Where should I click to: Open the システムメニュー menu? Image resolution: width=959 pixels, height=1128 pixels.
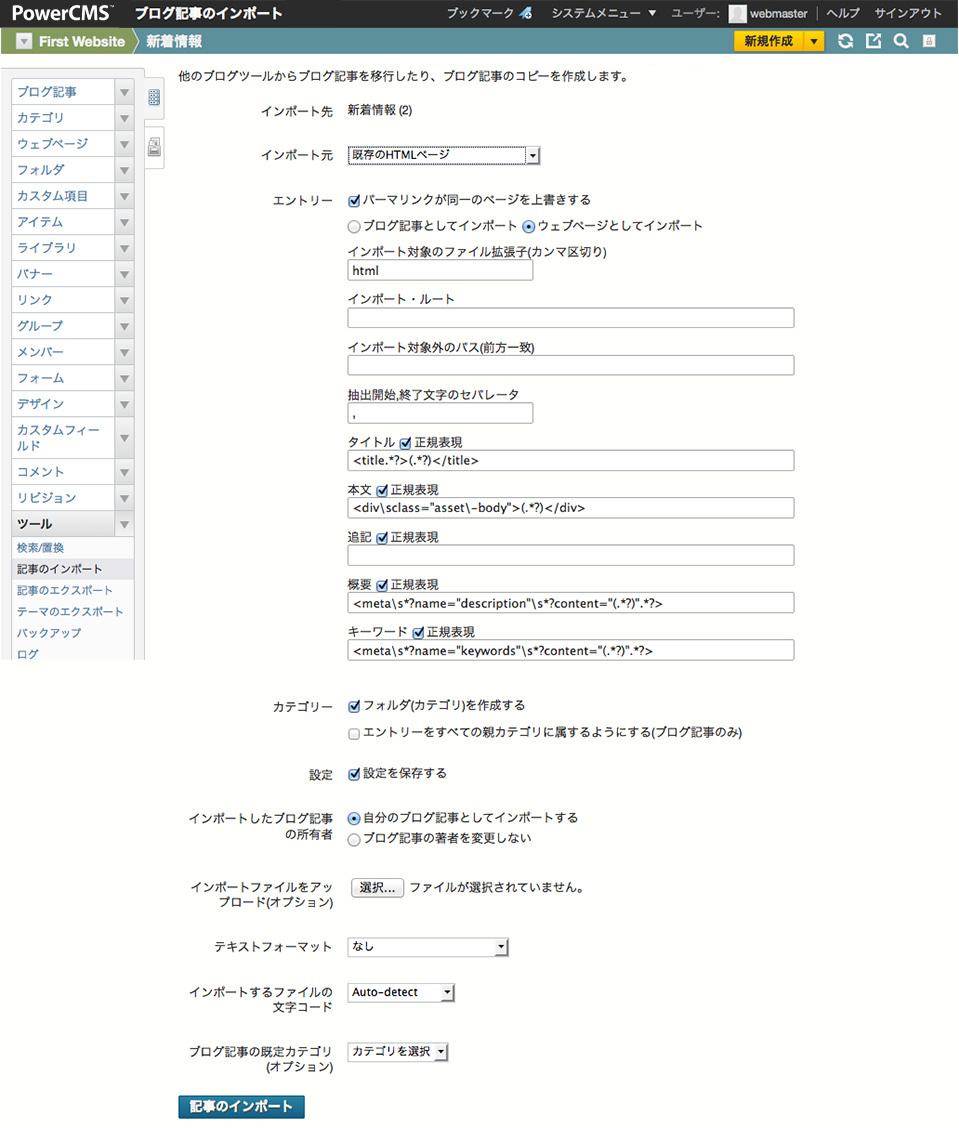coord(604,13)
